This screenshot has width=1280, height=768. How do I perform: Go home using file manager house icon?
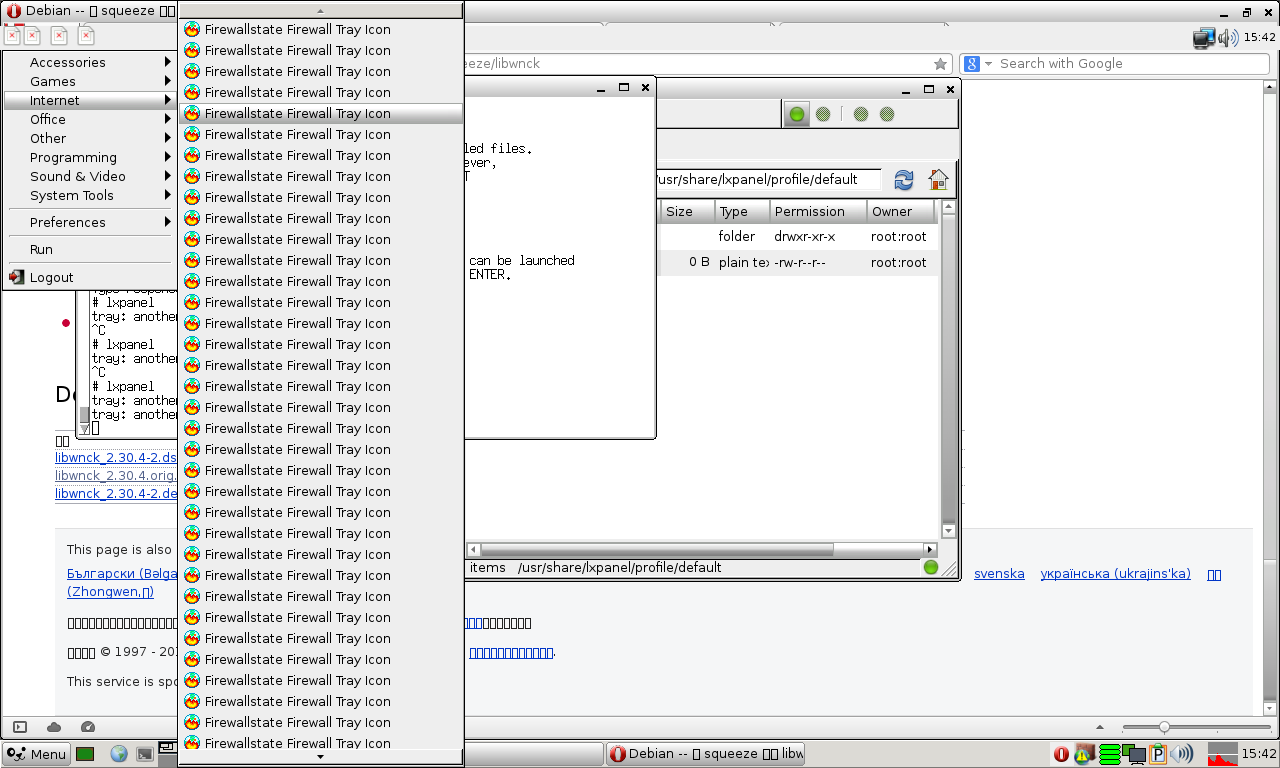coord(938,180)
